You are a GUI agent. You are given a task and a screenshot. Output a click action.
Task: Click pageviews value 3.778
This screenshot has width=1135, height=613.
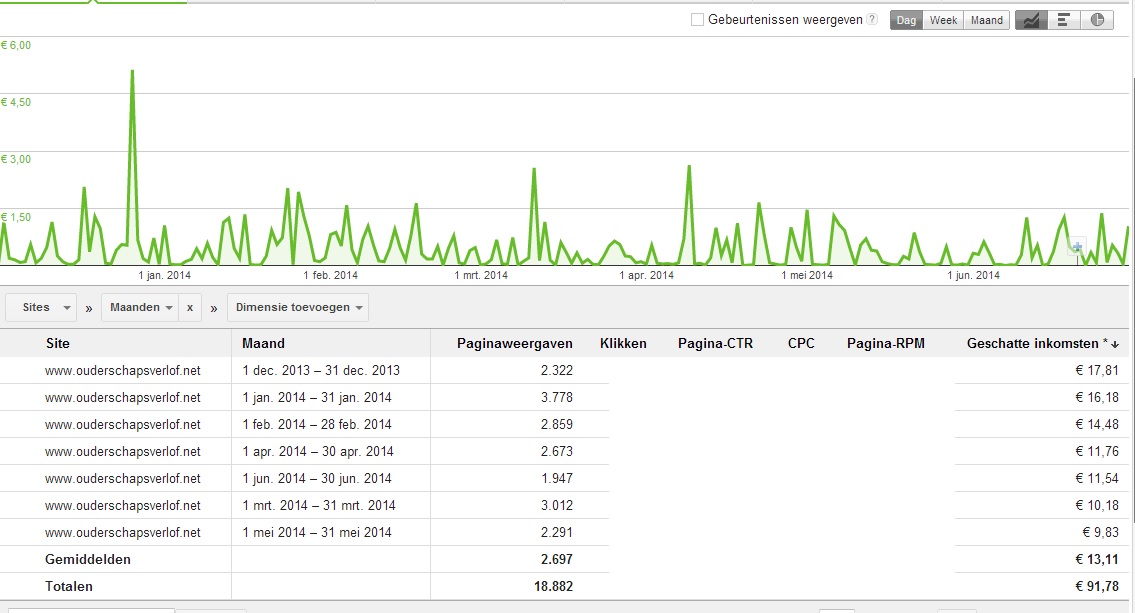[557, 397]
